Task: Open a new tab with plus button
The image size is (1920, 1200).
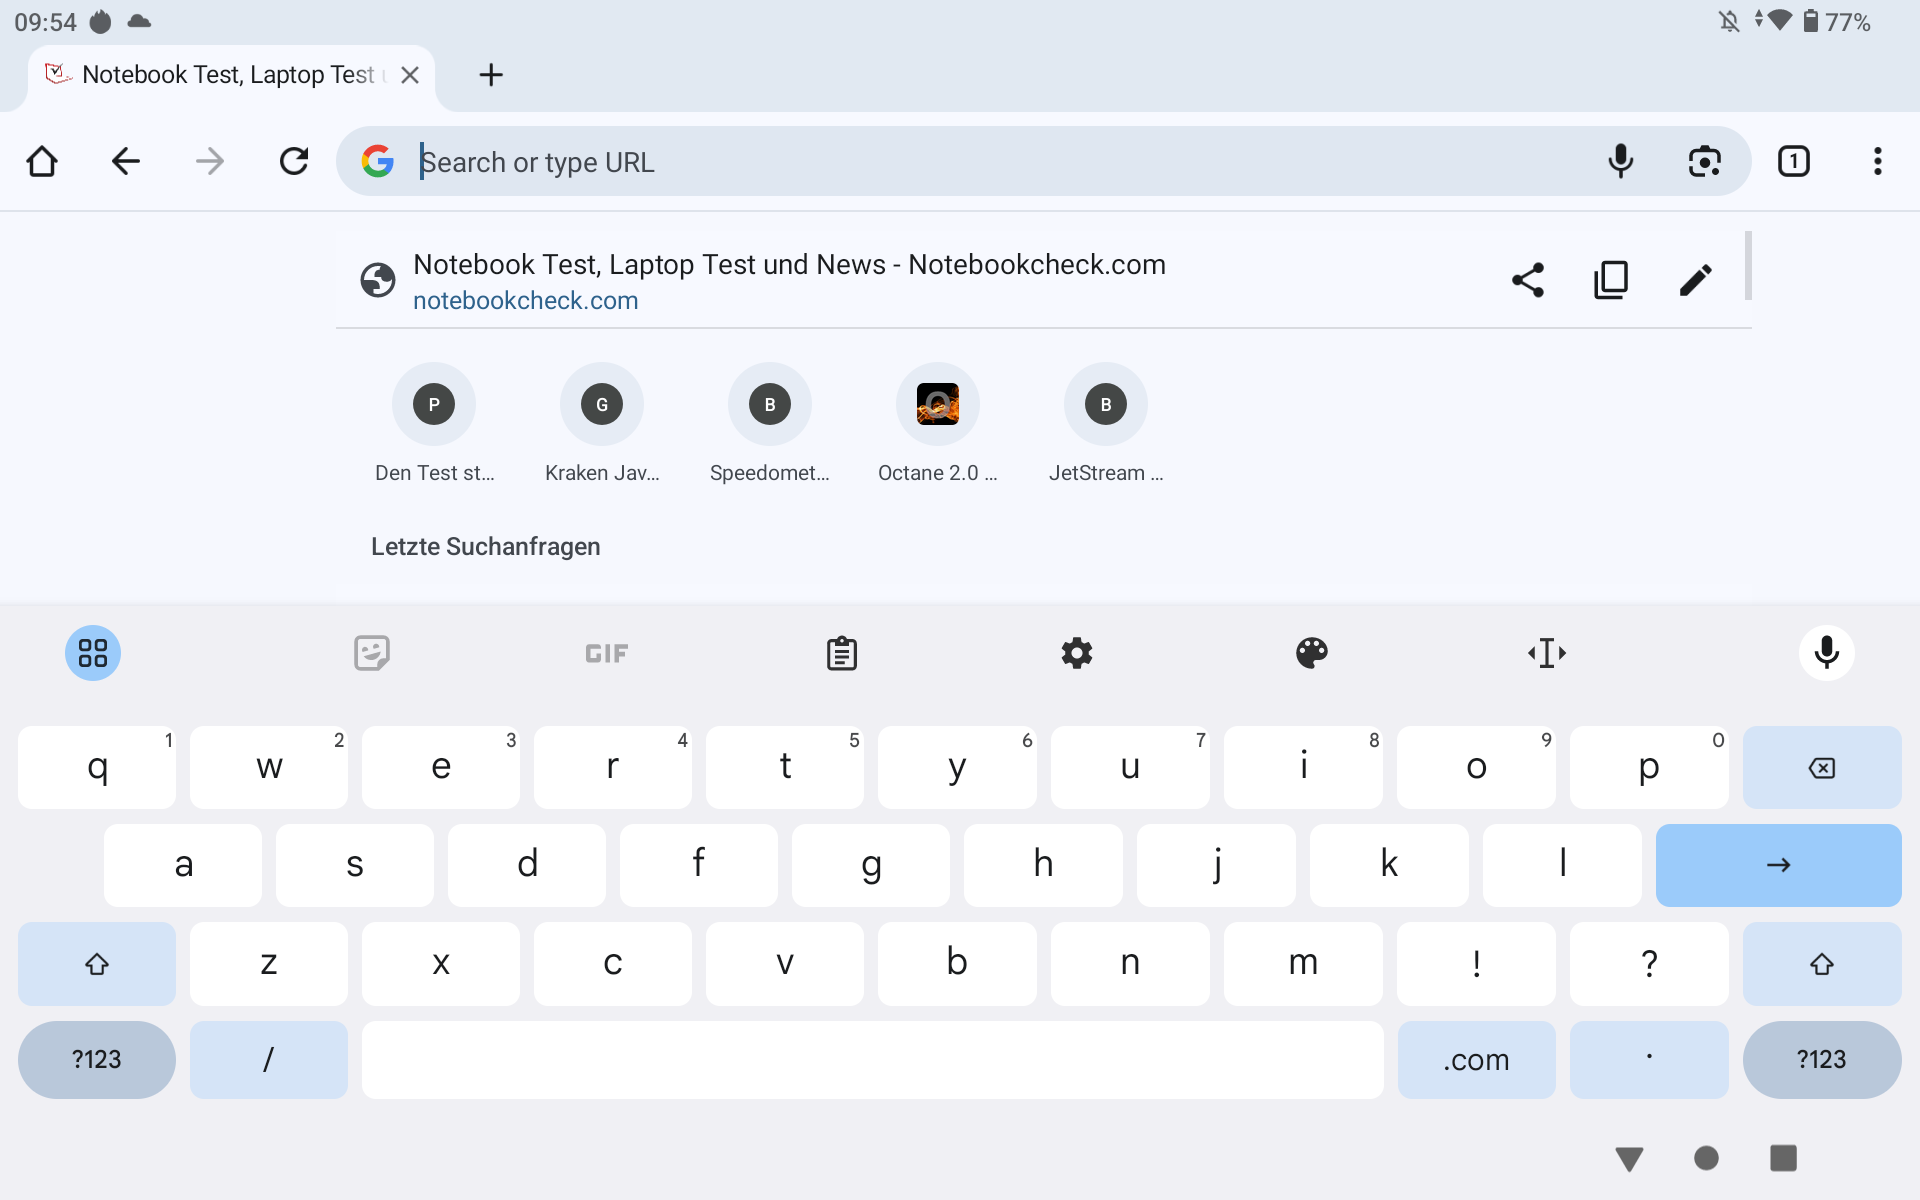Action: (490, 75)
